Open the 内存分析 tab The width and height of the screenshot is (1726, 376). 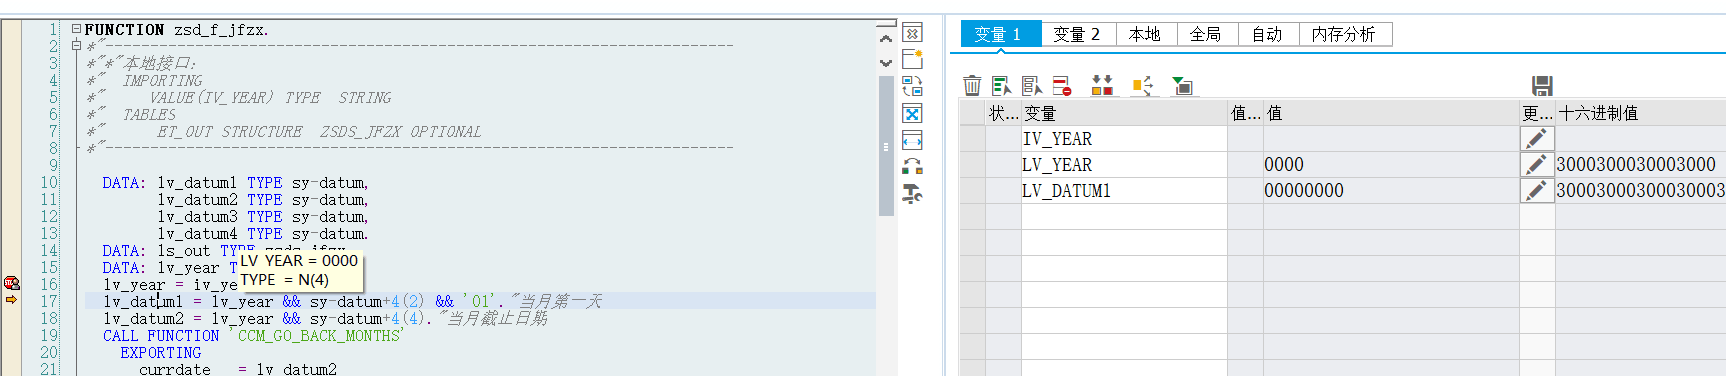tap(1345, 34)
